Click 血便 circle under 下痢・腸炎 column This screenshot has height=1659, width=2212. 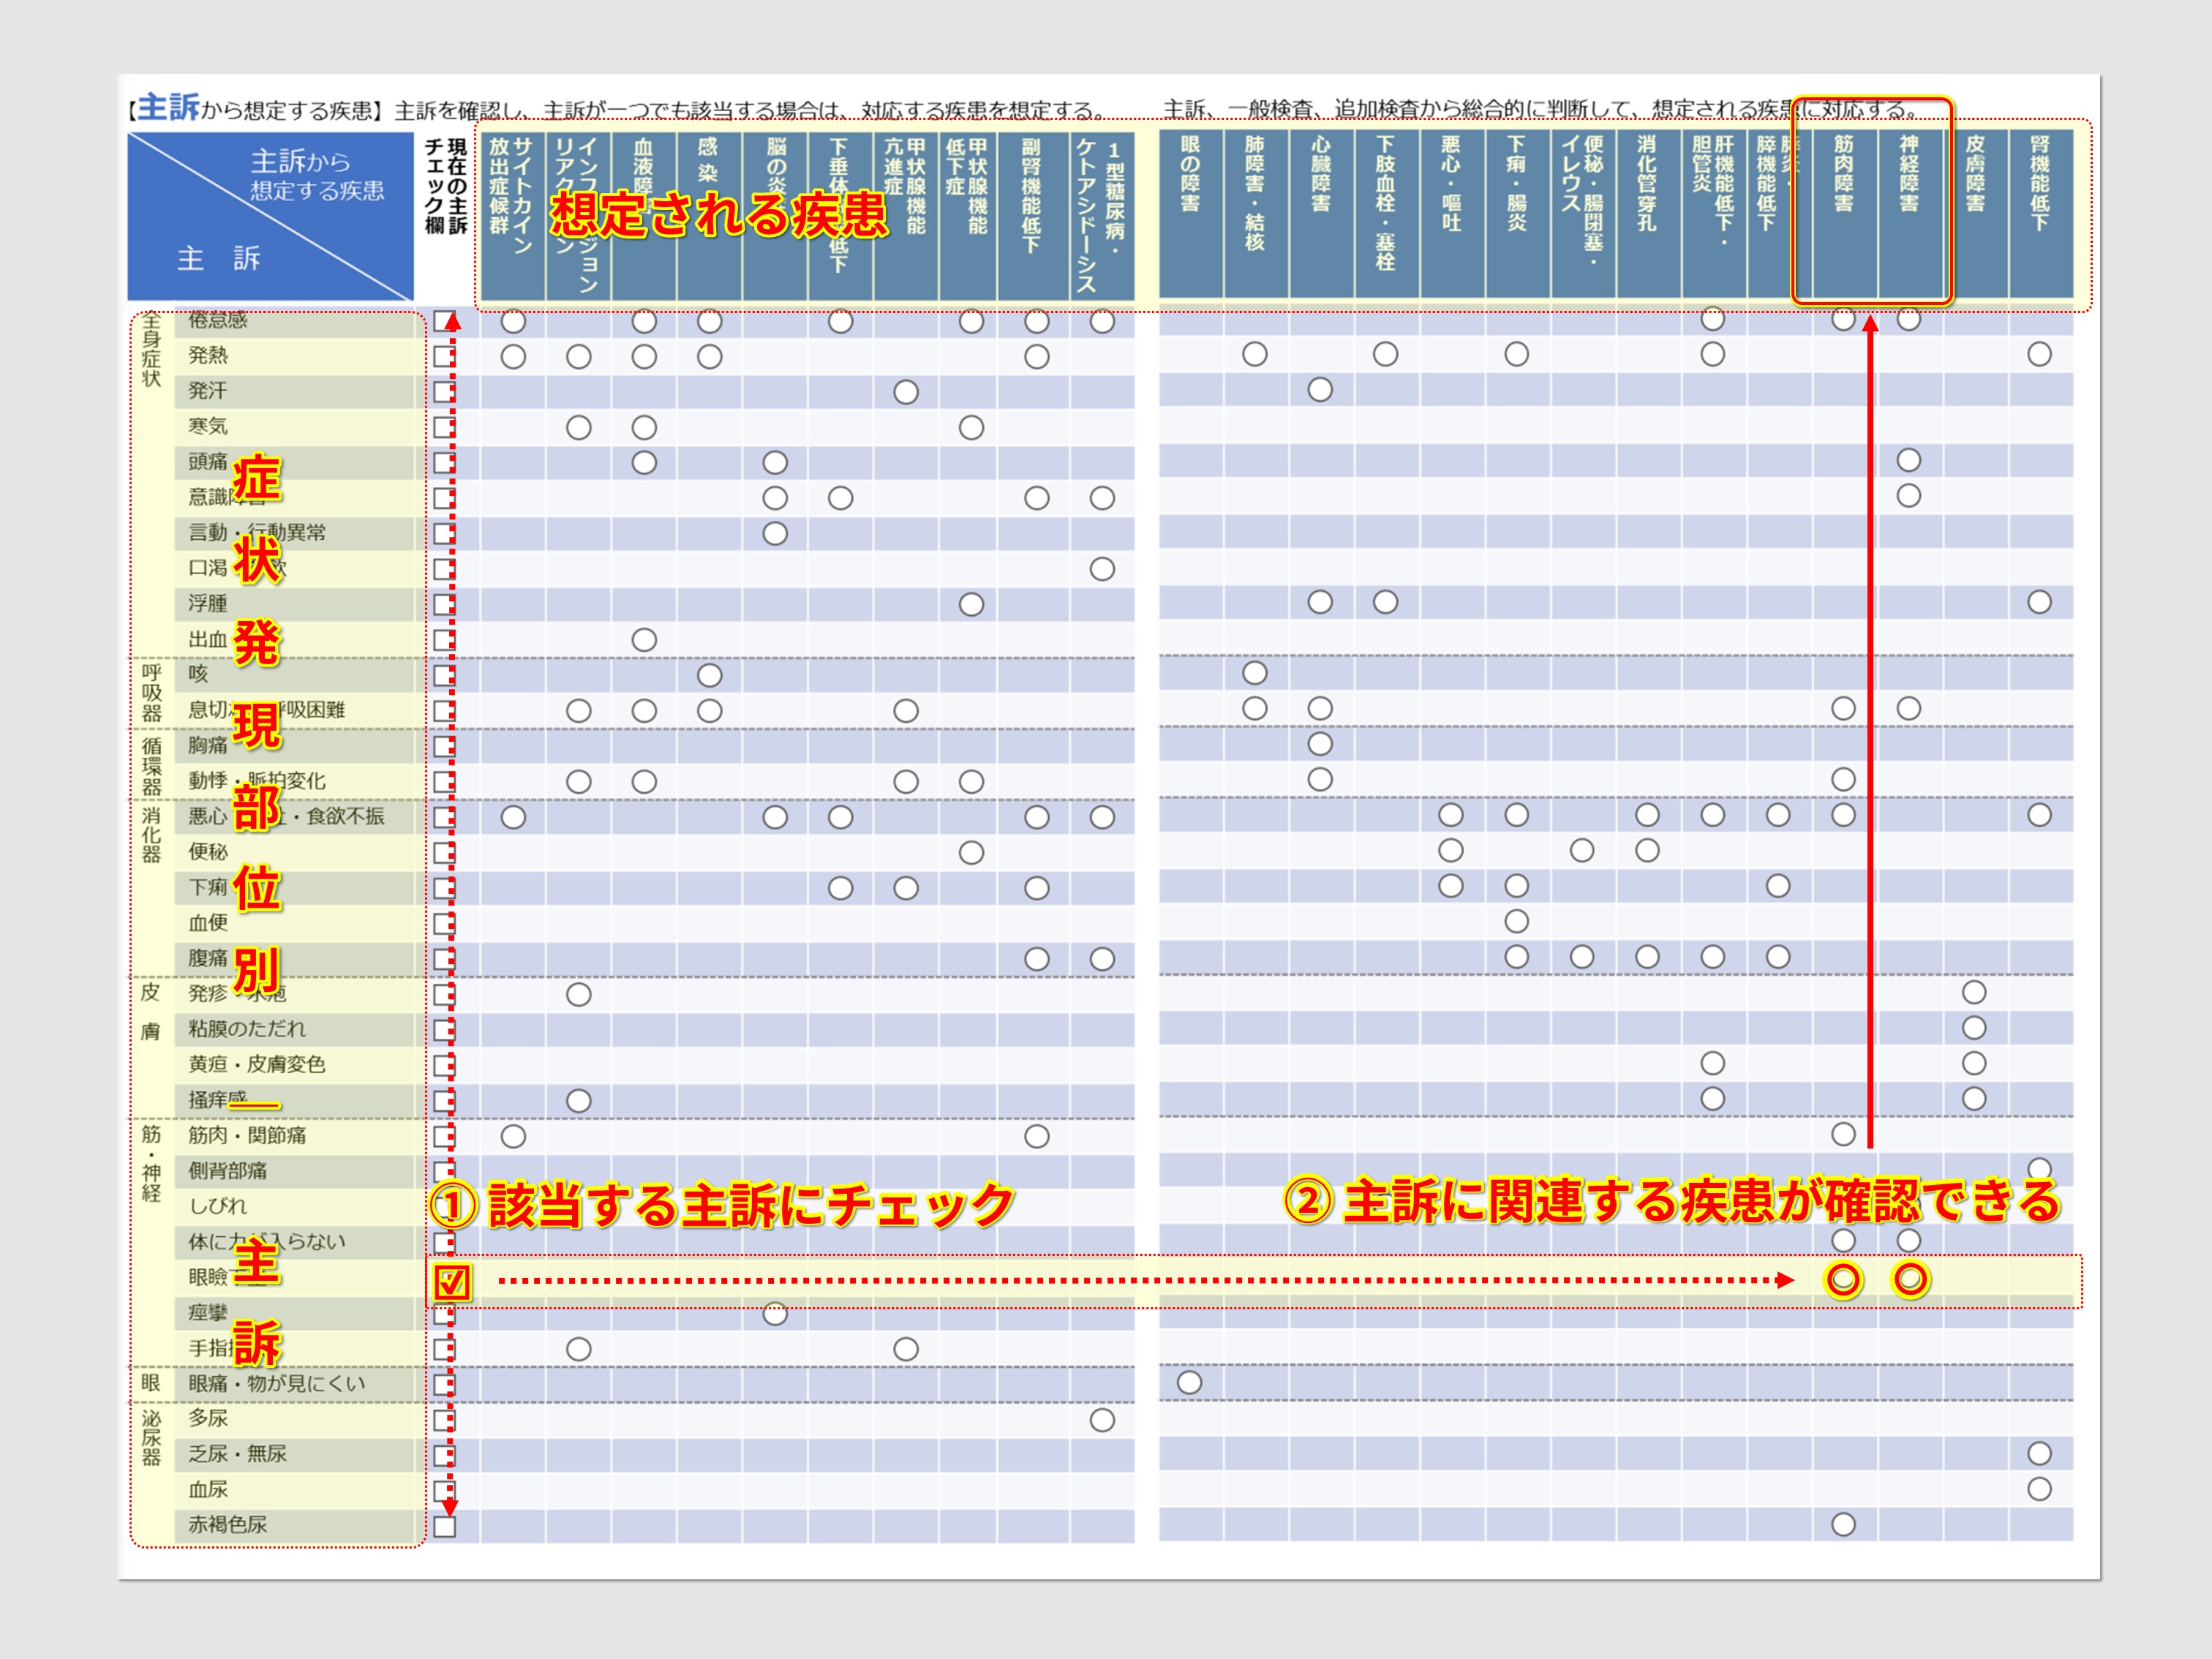(x=1516, y=921)
